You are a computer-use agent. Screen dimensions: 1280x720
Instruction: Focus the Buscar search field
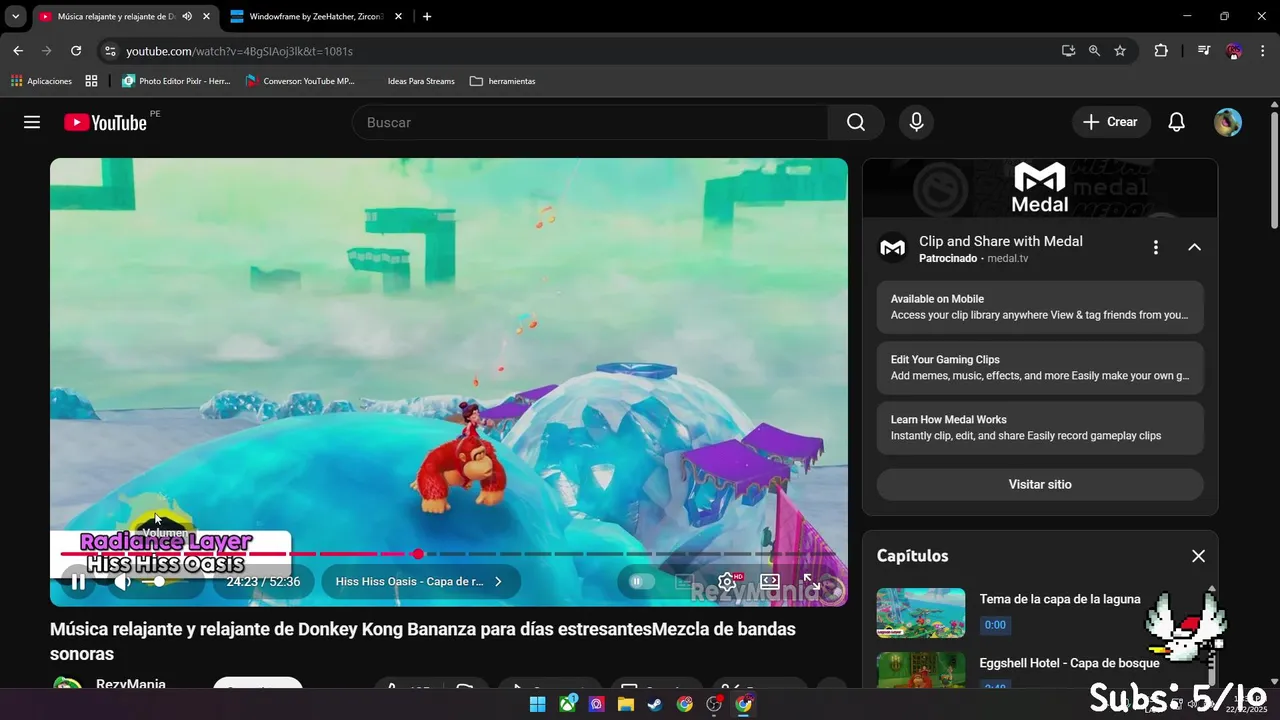click(590, 122)
